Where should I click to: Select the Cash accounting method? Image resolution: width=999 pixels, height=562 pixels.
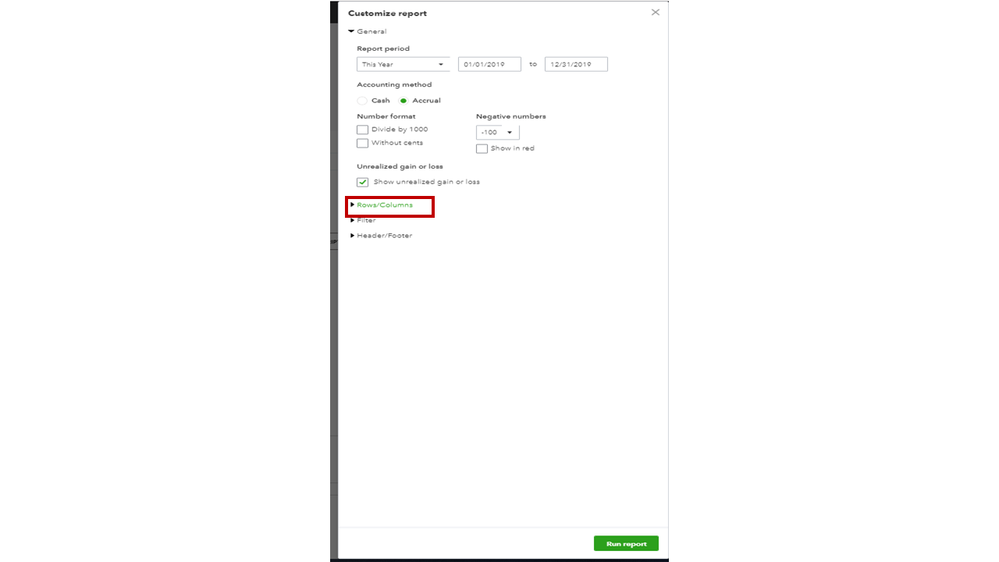(362, 101)
